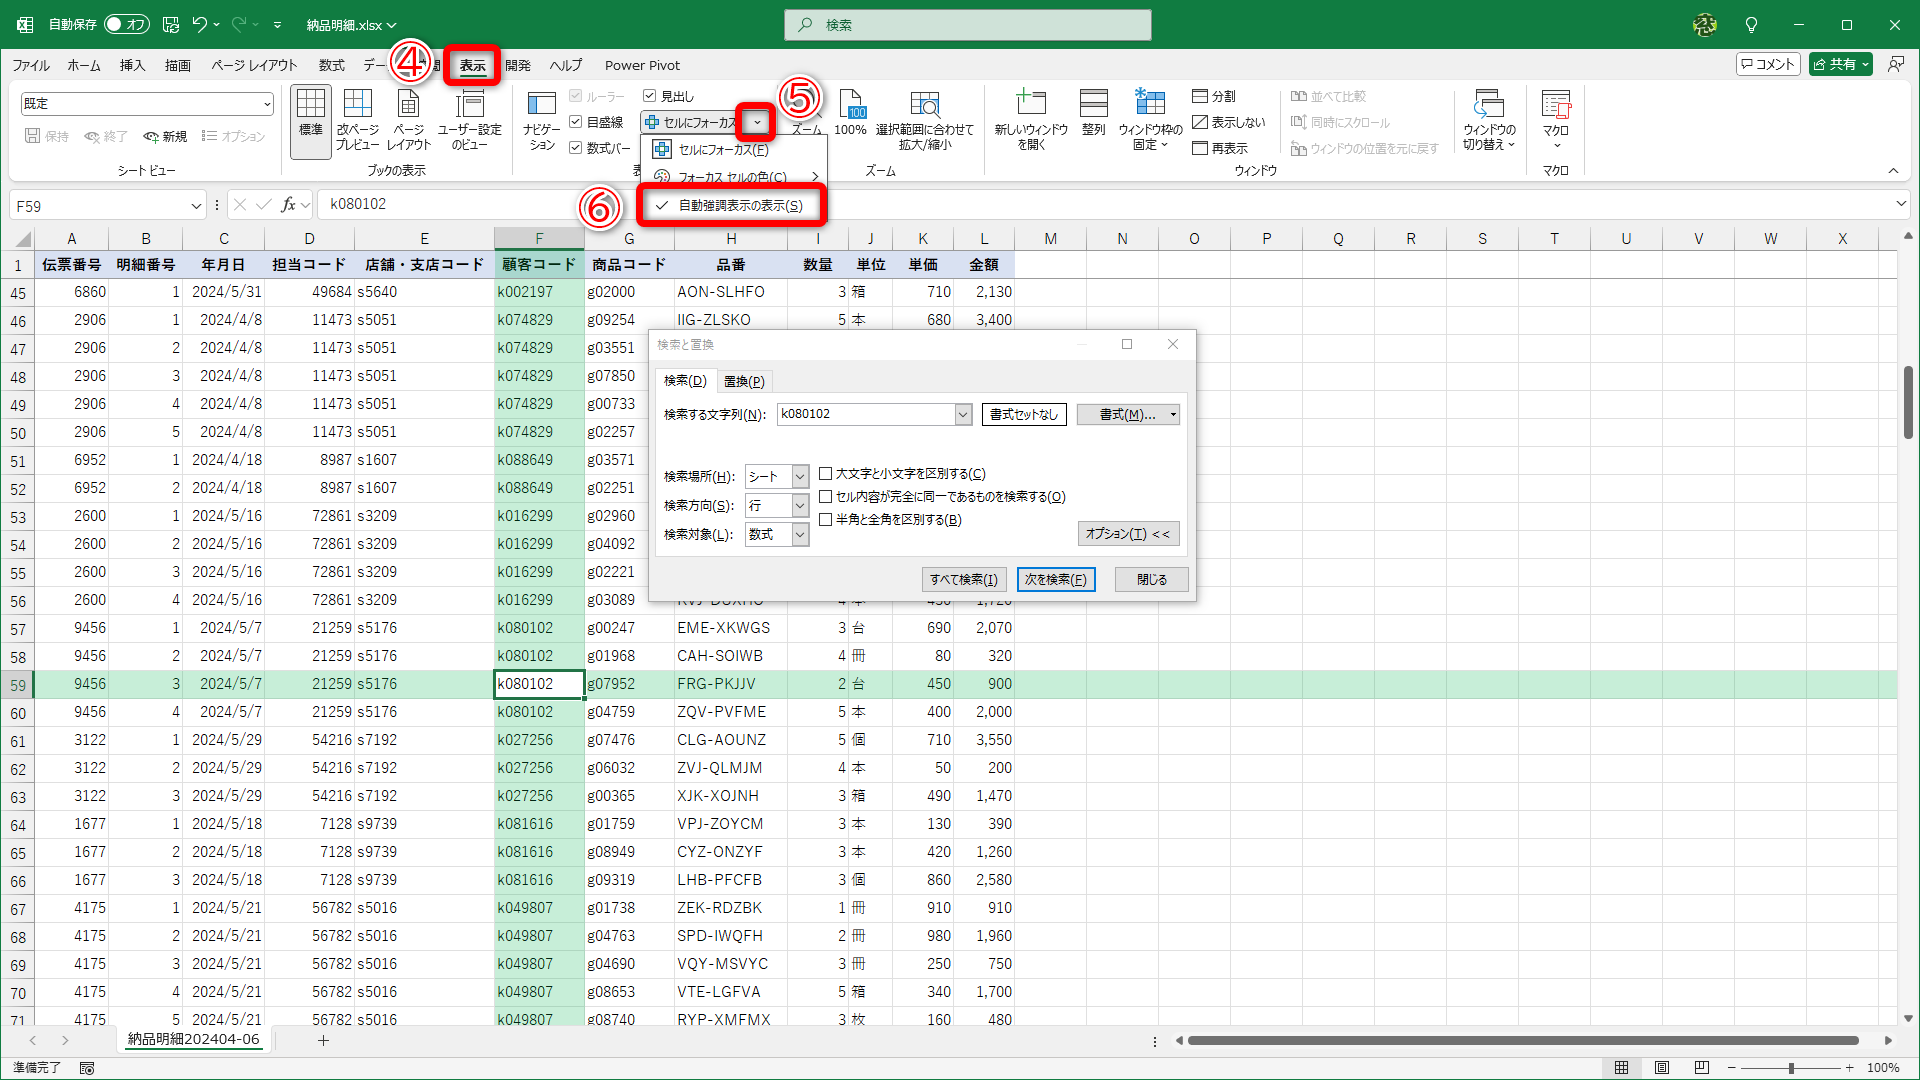Image resolution: width=1920 pixels, height=1080 pixels.
Task: Enable match case checkbox in Find dialog
Action: [826, 474]
